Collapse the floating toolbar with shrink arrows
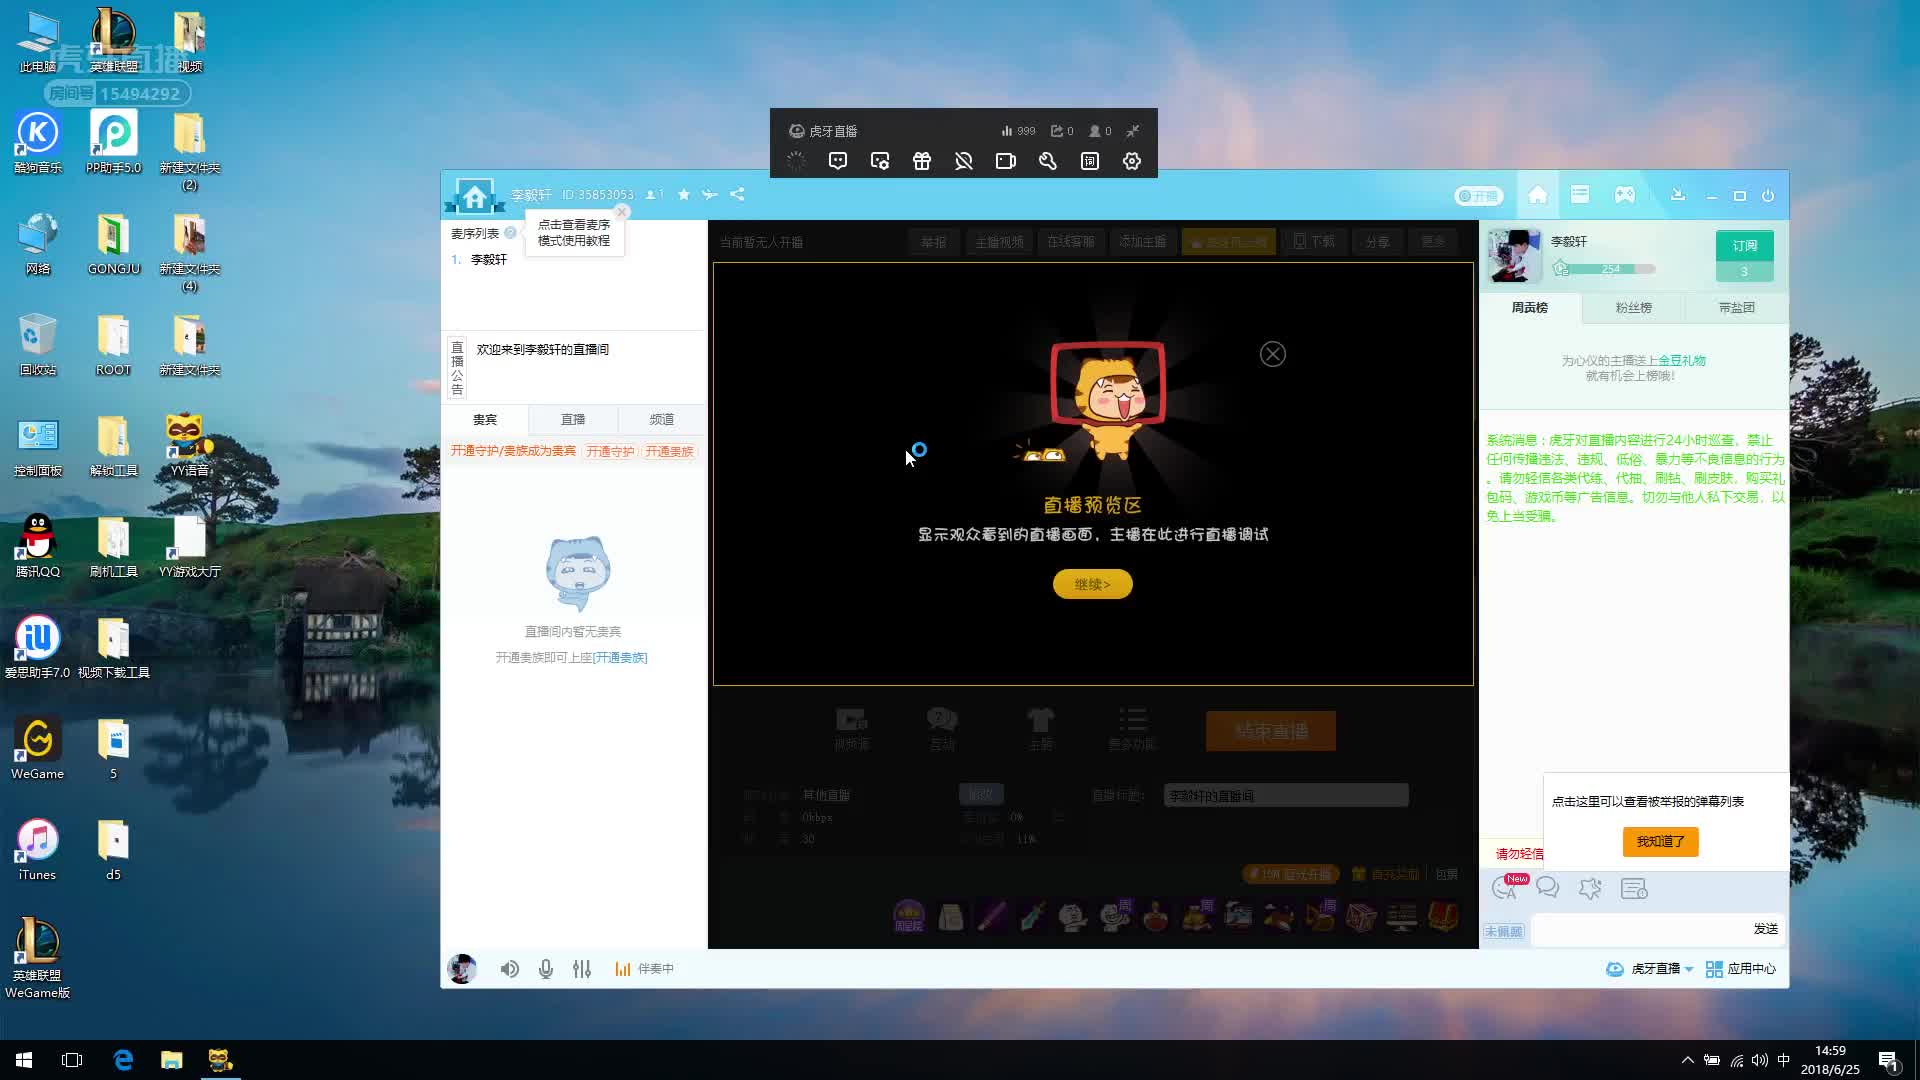This screenshot has width=1920, height=1080. point(1132,131)
